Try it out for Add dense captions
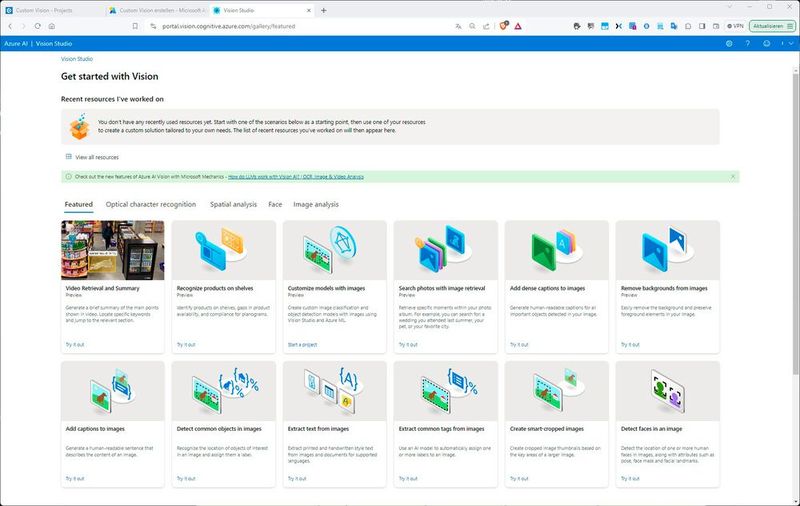 519,345
